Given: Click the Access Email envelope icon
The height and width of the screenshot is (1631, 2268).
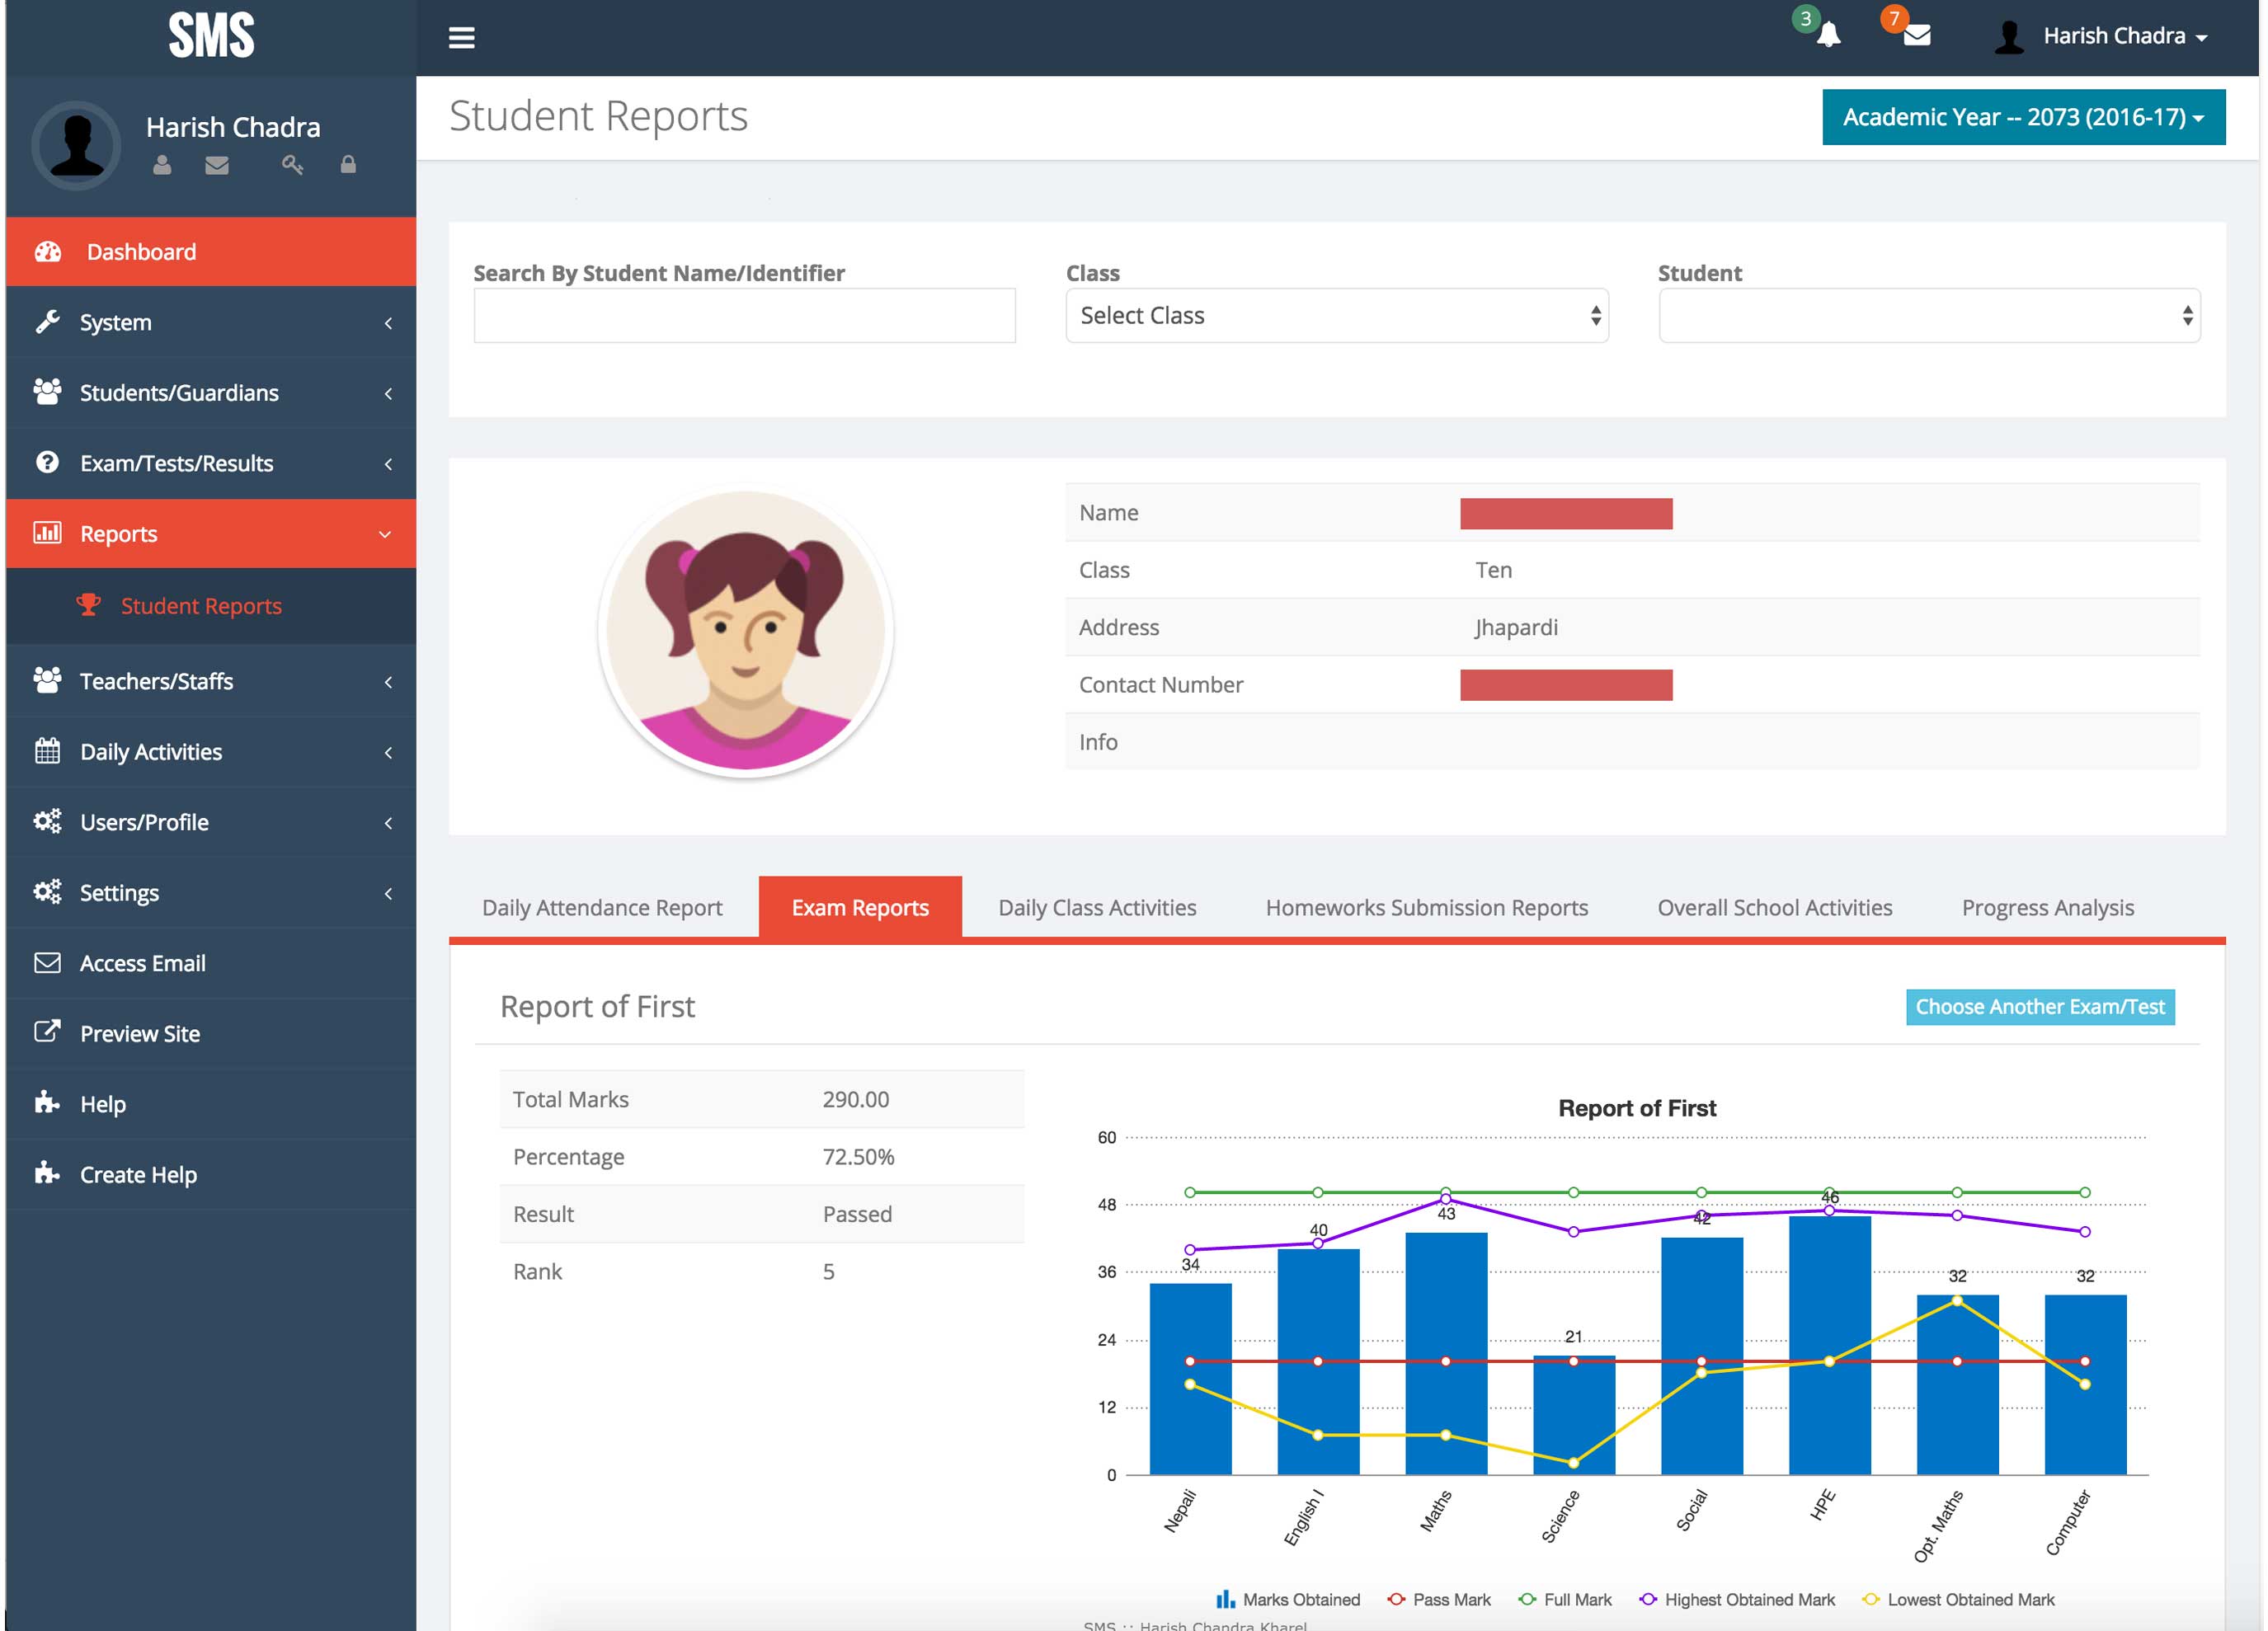Looking at the screenshot, I should 47,963.
